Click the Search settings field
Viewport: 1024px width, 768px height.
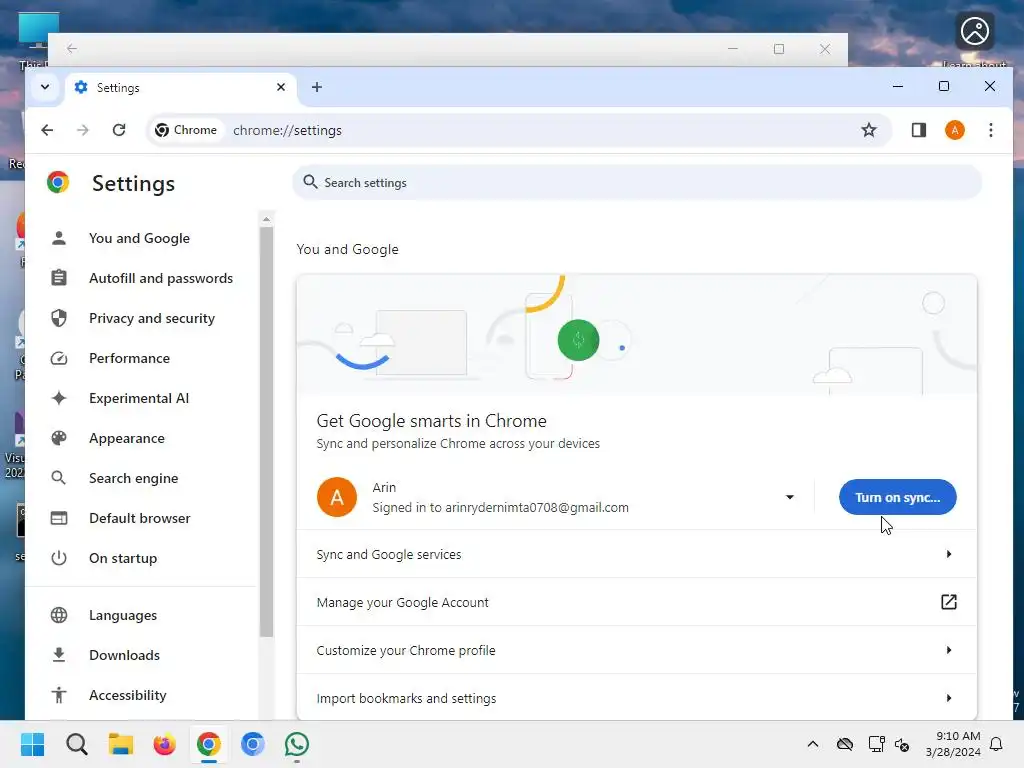pyautogui.click(x=637, y=183)
